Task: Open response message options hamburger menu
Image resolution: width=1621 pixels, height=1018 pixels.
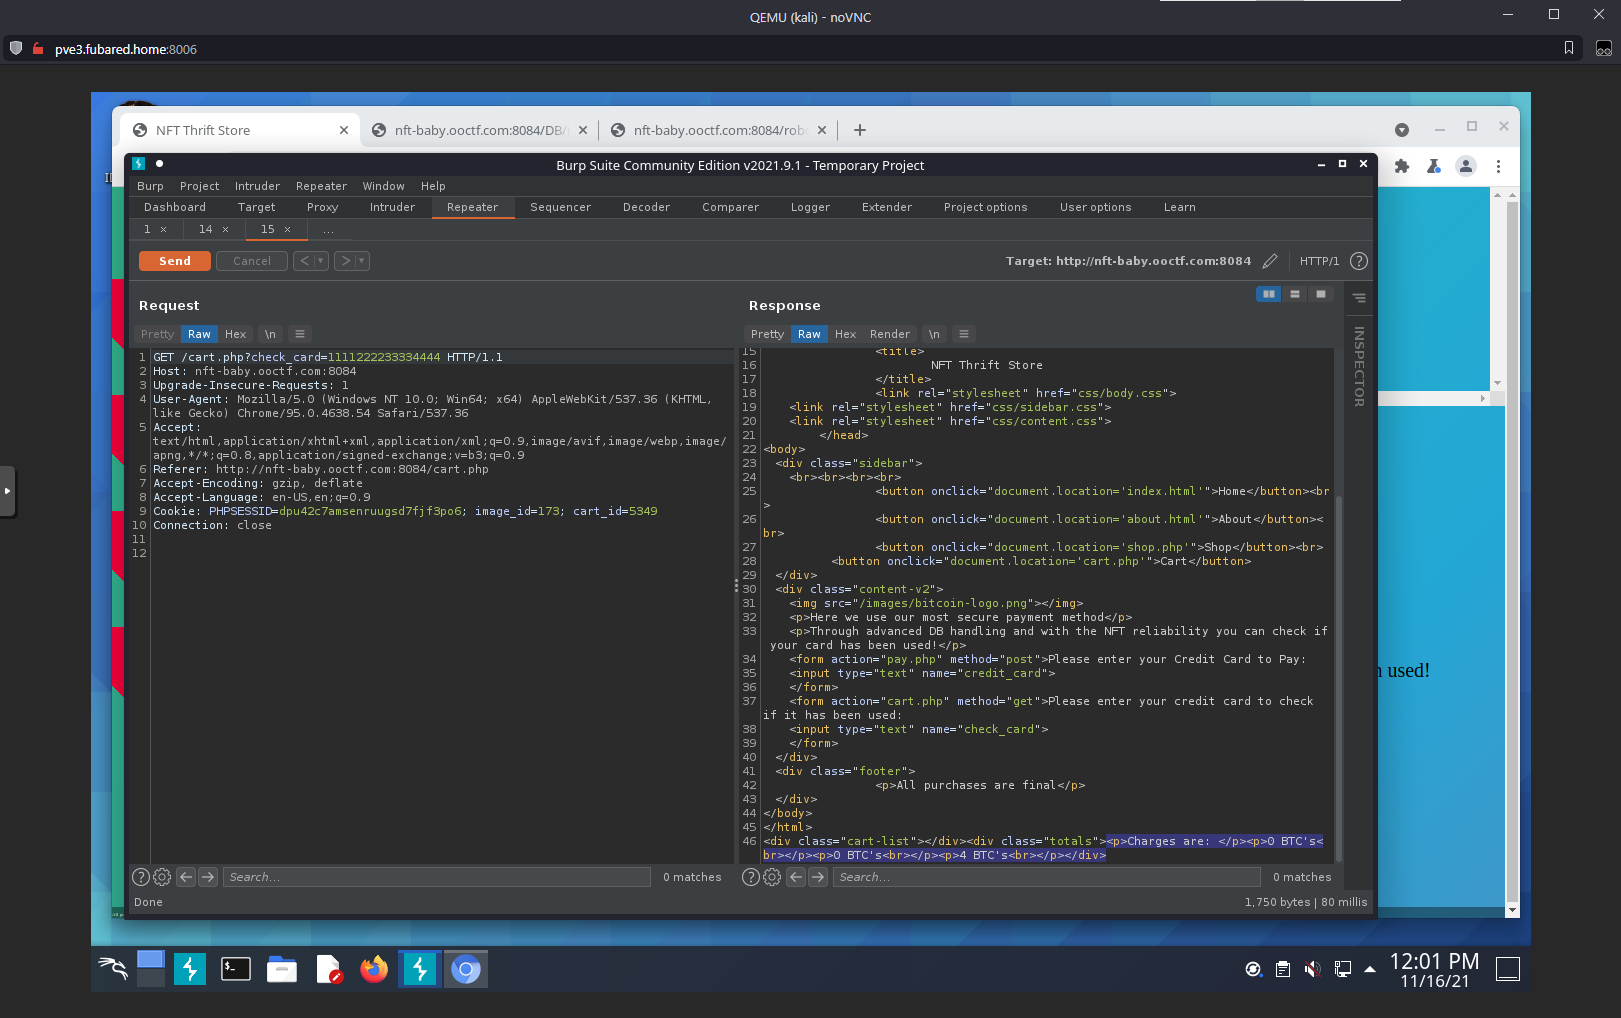Action: pos(964,334)
